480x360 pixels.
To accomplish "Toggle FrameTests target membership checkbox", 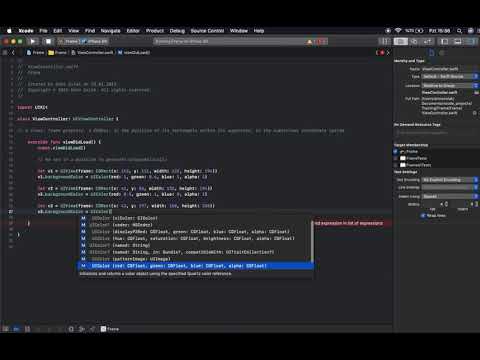I will pyautogui.click(x=396, y=158).
